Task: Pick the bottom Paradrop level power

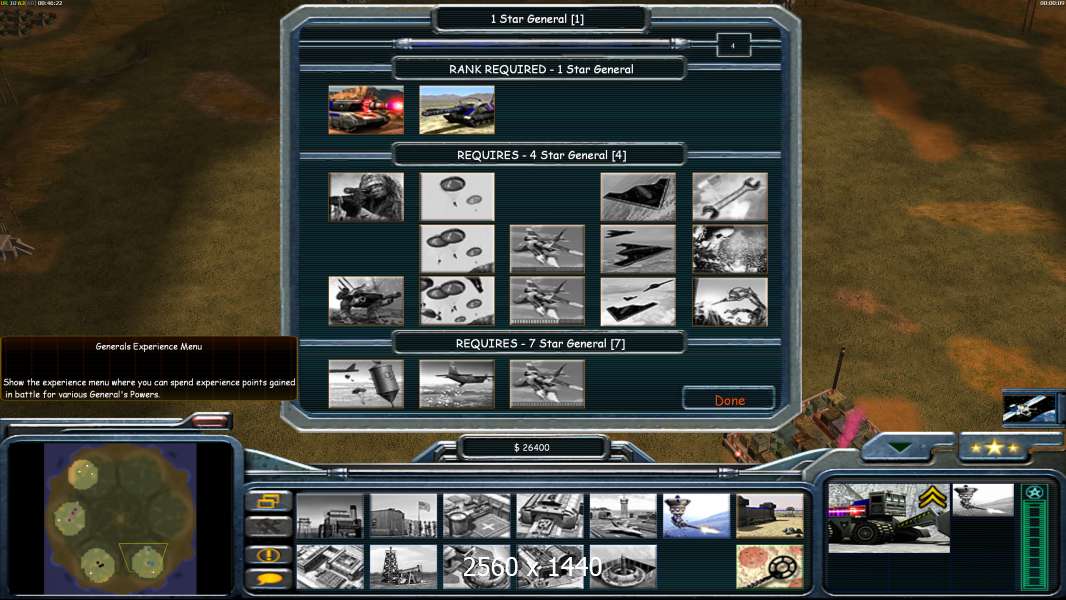Action: tap(457, 301)
